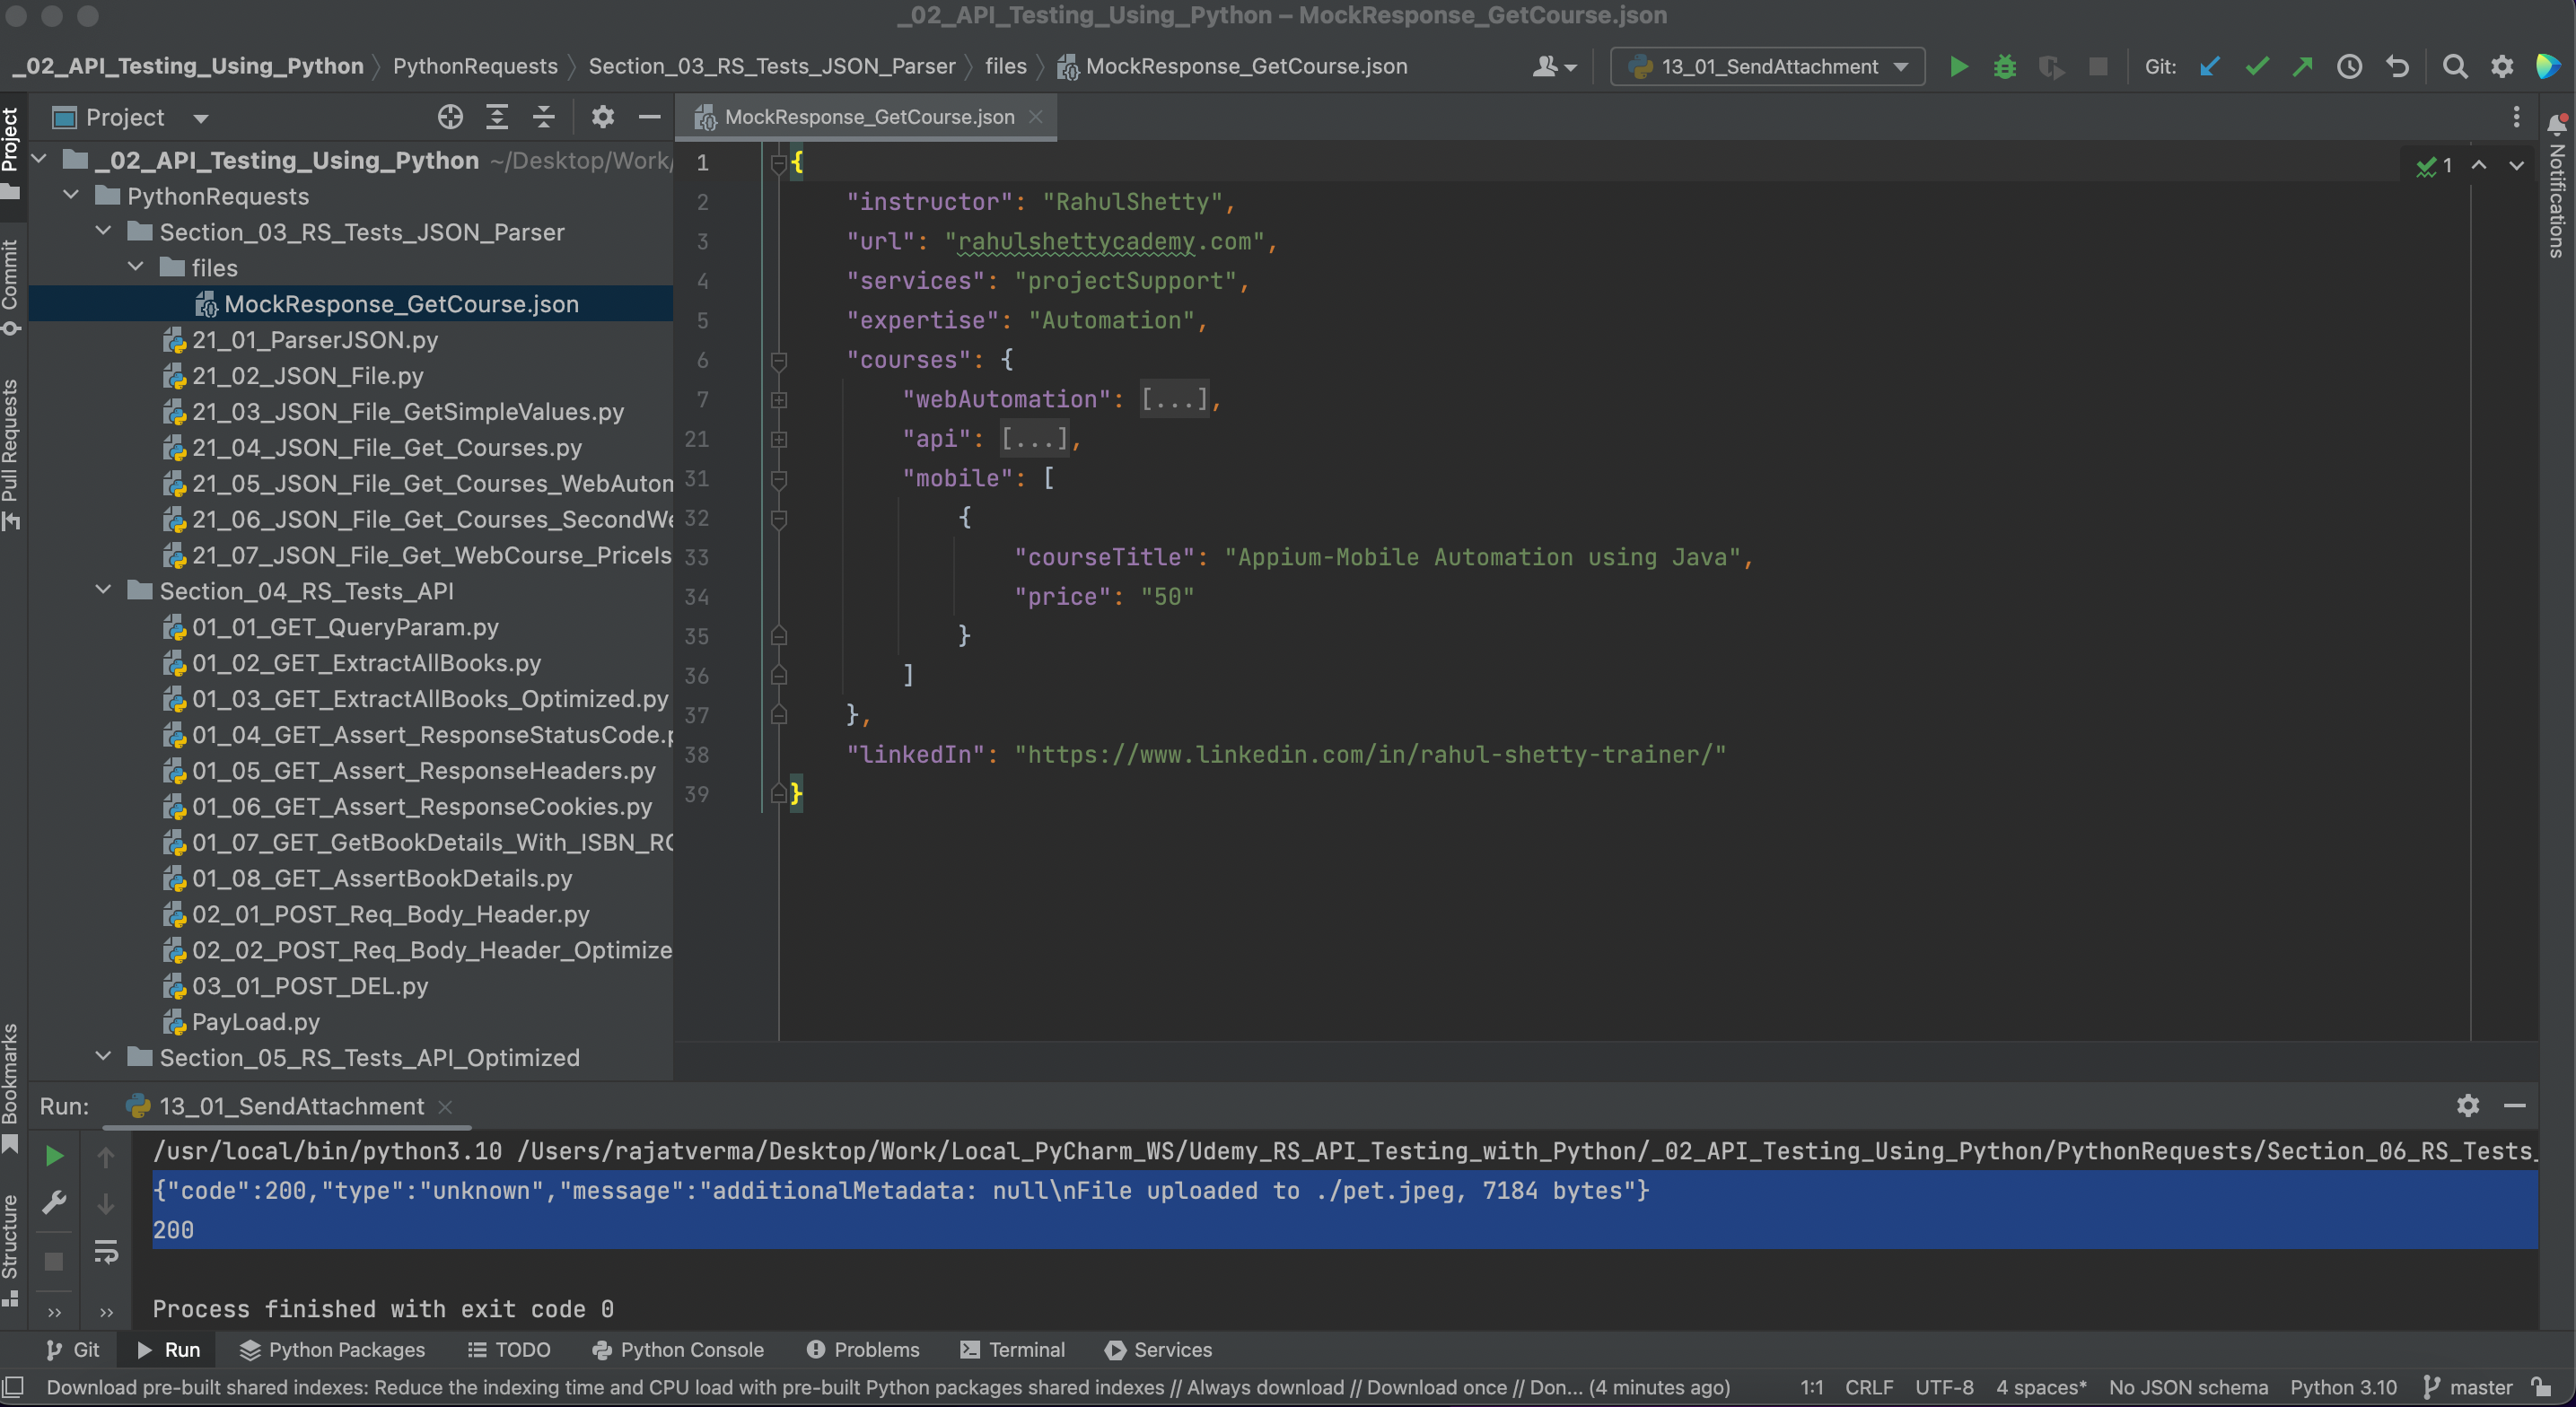This screenshot has width=2576, height=1407.
Task: Expand the folded api array on line 21
Action: point(779,439)
